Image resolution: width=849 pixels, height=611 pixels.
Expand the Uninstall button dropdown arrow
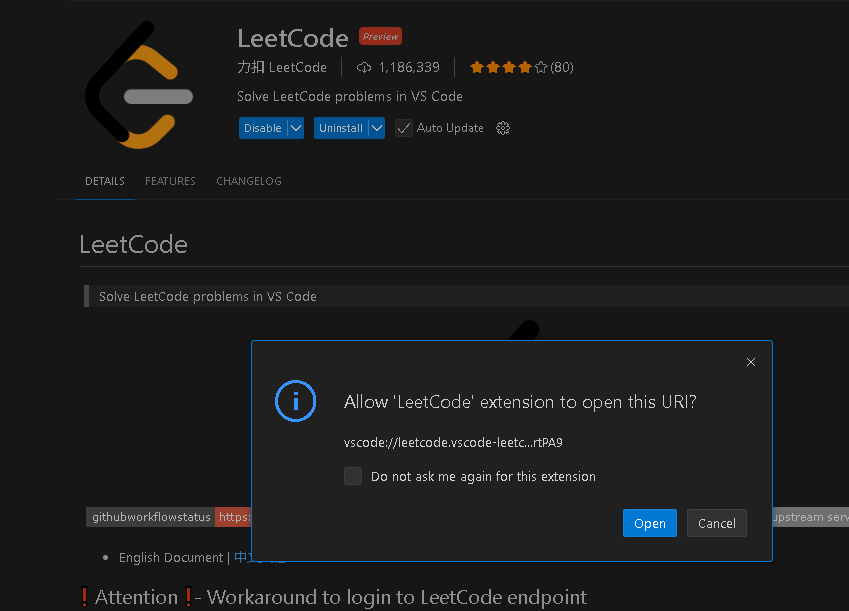376,128
